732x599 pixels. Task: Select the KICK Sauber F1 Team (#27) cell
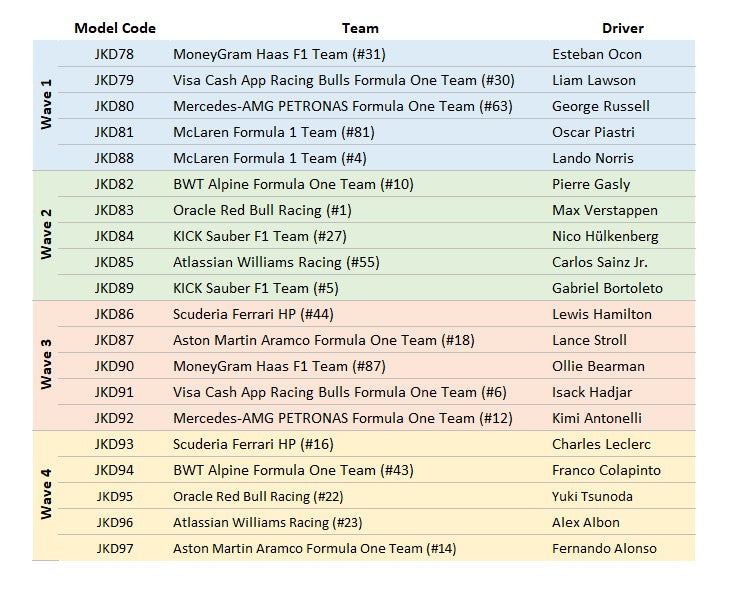(260, 236)
